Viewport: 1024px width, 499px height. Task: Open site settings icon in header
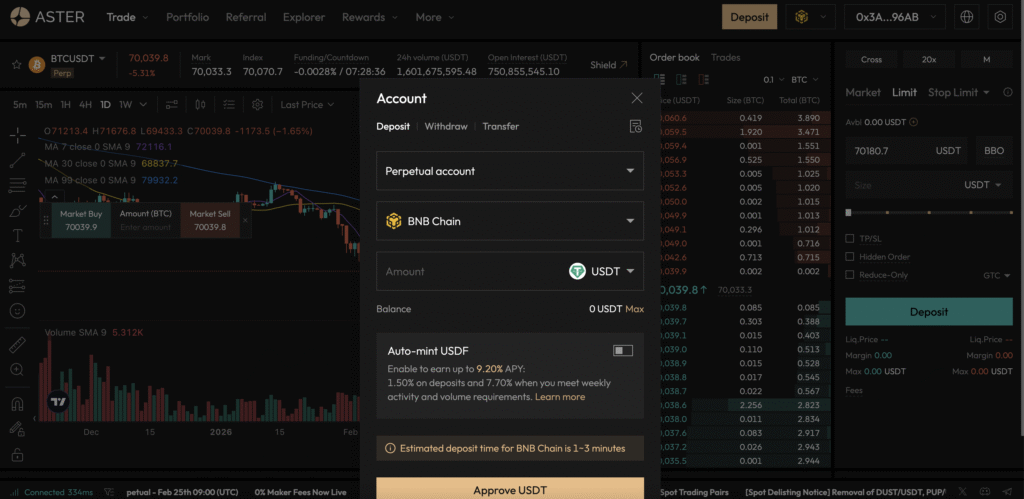(1000, 18)
